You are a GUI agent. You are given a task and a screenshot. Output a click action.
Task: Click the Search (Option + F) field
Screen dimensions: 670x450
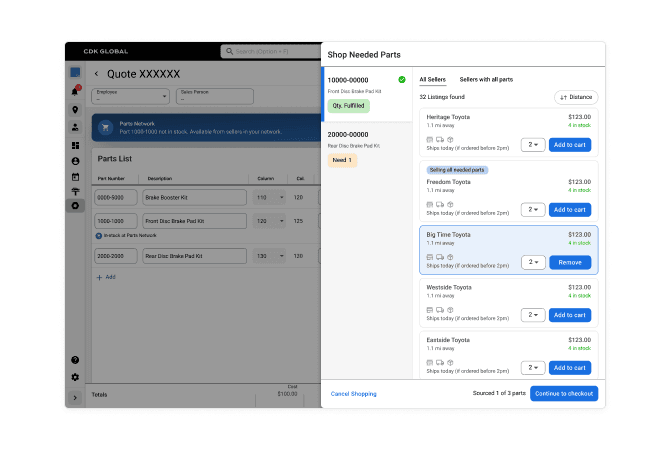pyautogui.click(x=271, y=51)
